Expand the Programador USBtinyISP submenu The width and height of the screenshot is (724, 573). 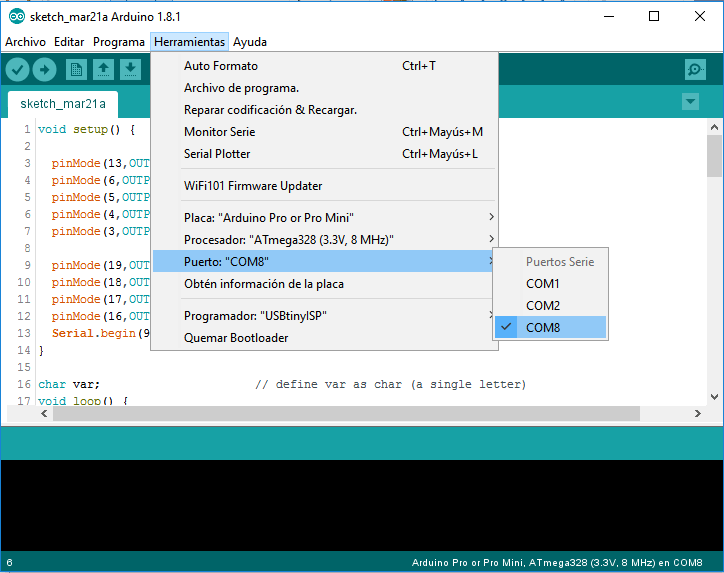(325, 316)
